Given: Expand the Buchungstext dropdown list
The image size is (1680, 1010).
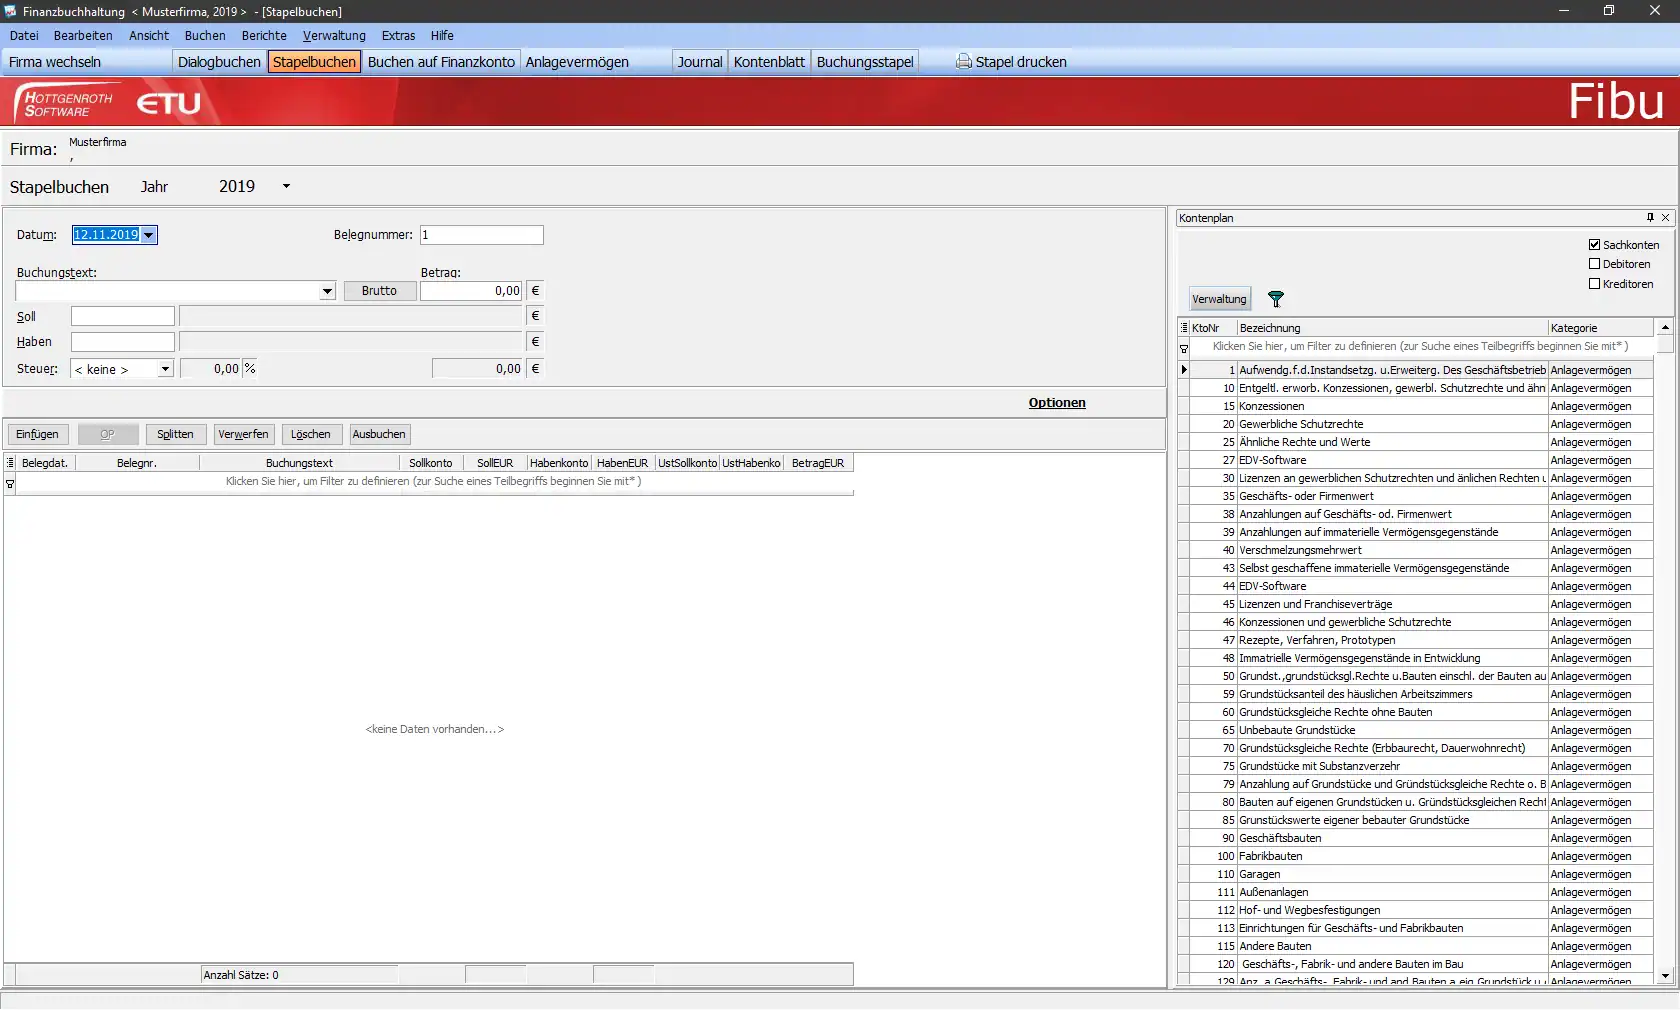Looking at the screenshot, I should coord(327,291).
